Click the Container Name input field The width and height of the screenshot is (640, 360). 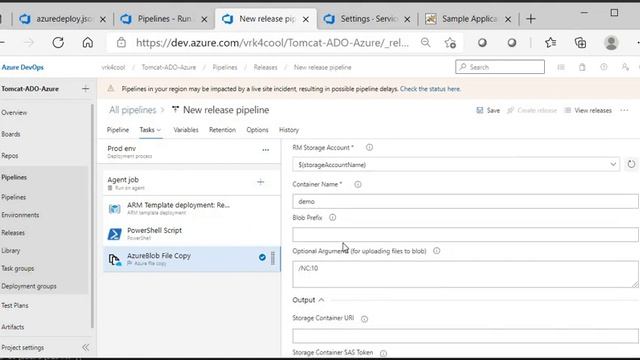(465, 201)
